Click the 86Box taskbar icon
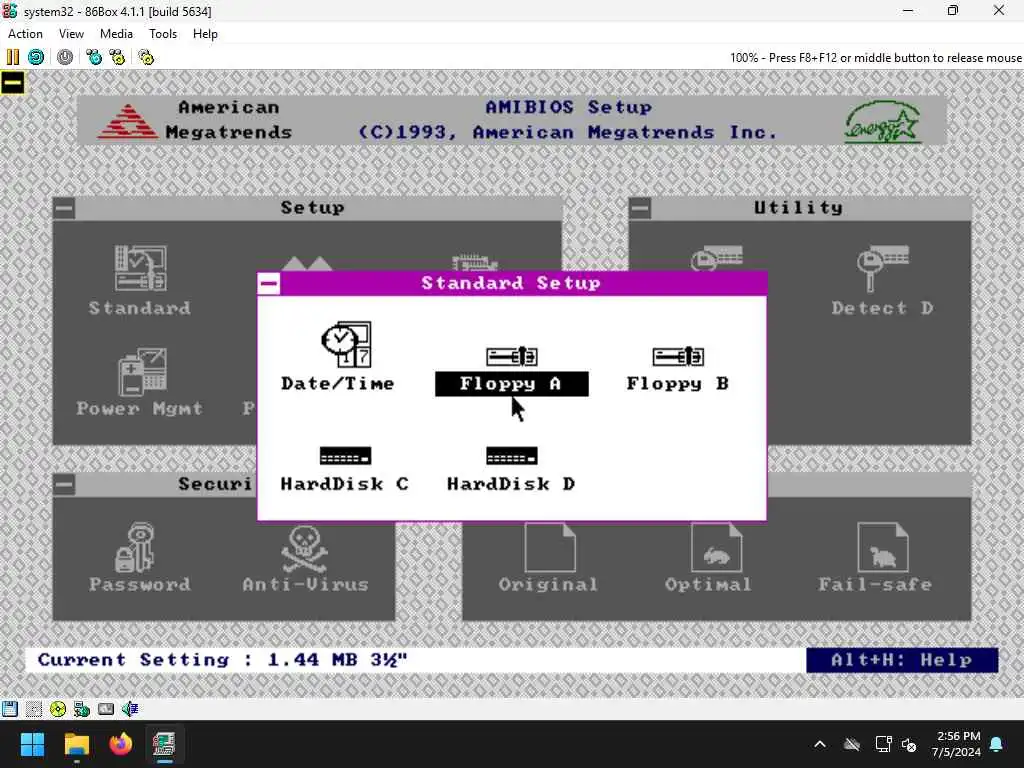 [164, 744]
